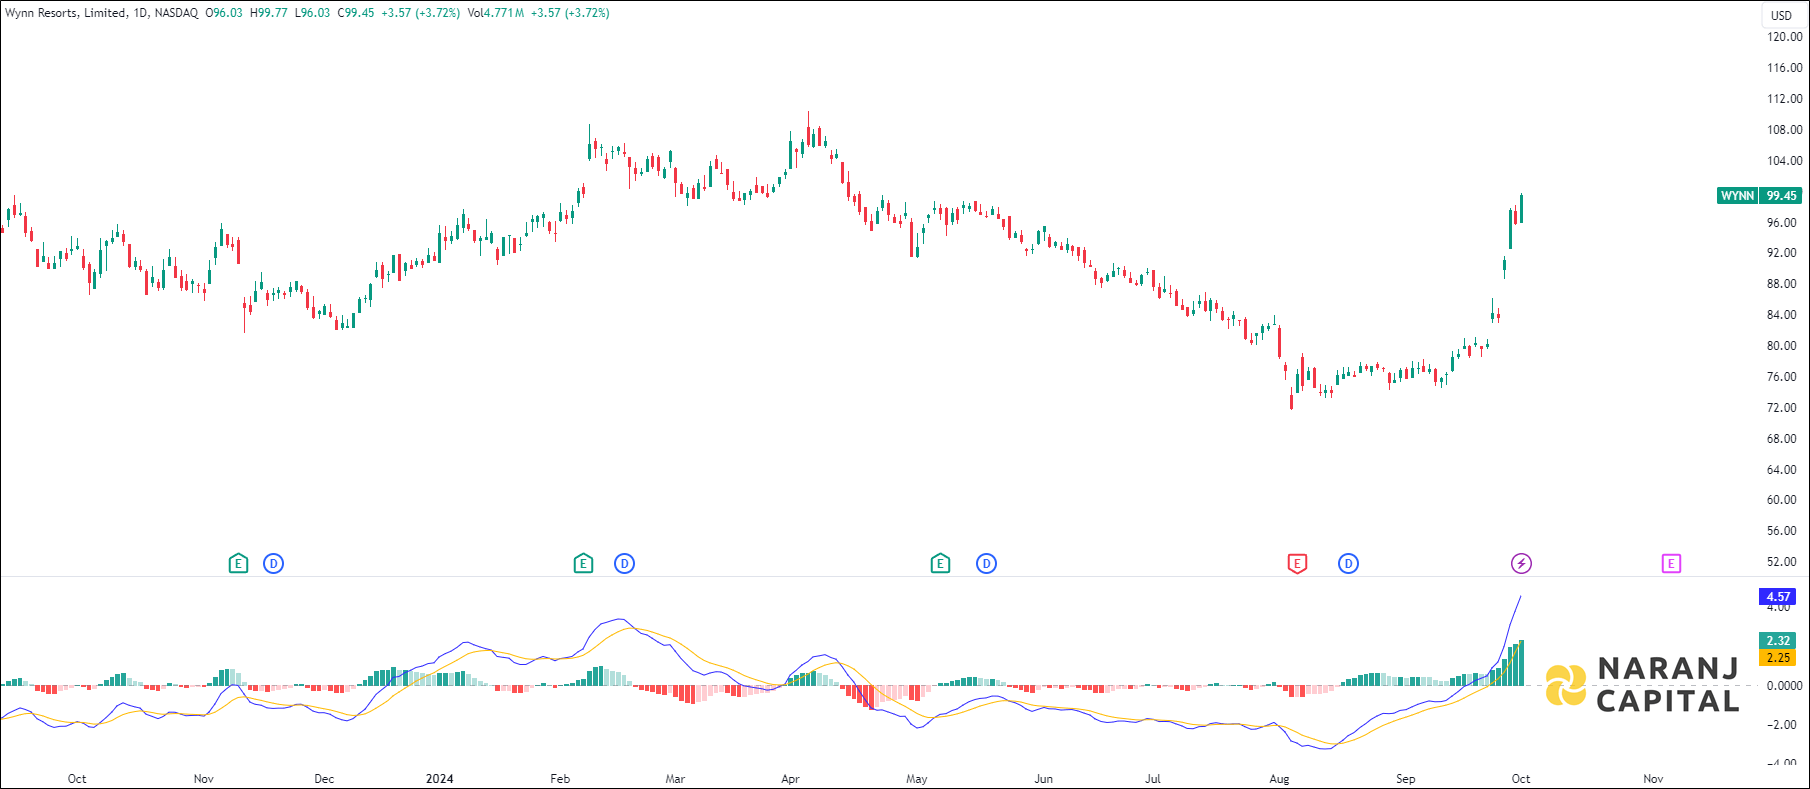1810x789 pixels.
Task: Click the Naranj Capital logo
Action: pyautogui.click(x=1643, y=685)
